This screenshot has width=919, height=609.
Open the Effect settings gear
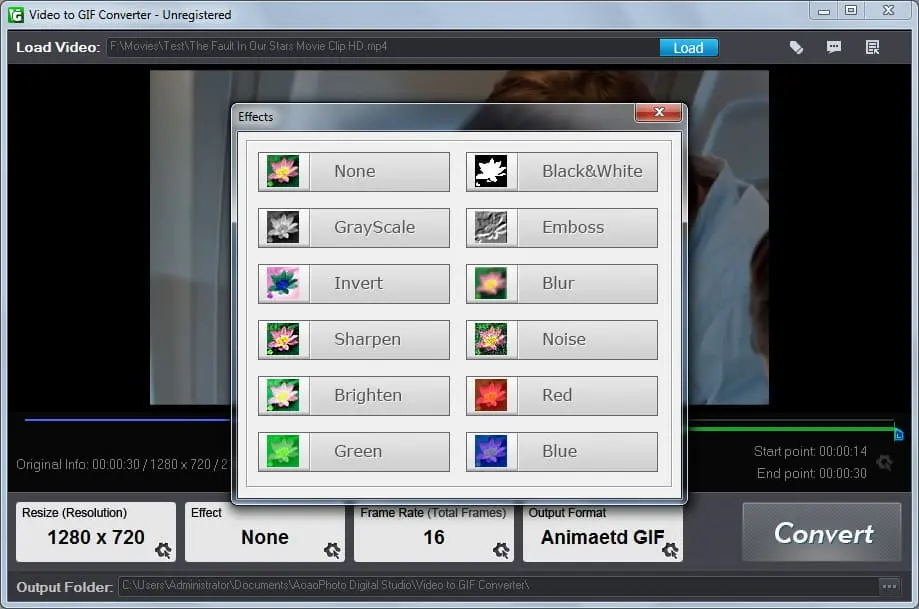click(x=332, y=550)
